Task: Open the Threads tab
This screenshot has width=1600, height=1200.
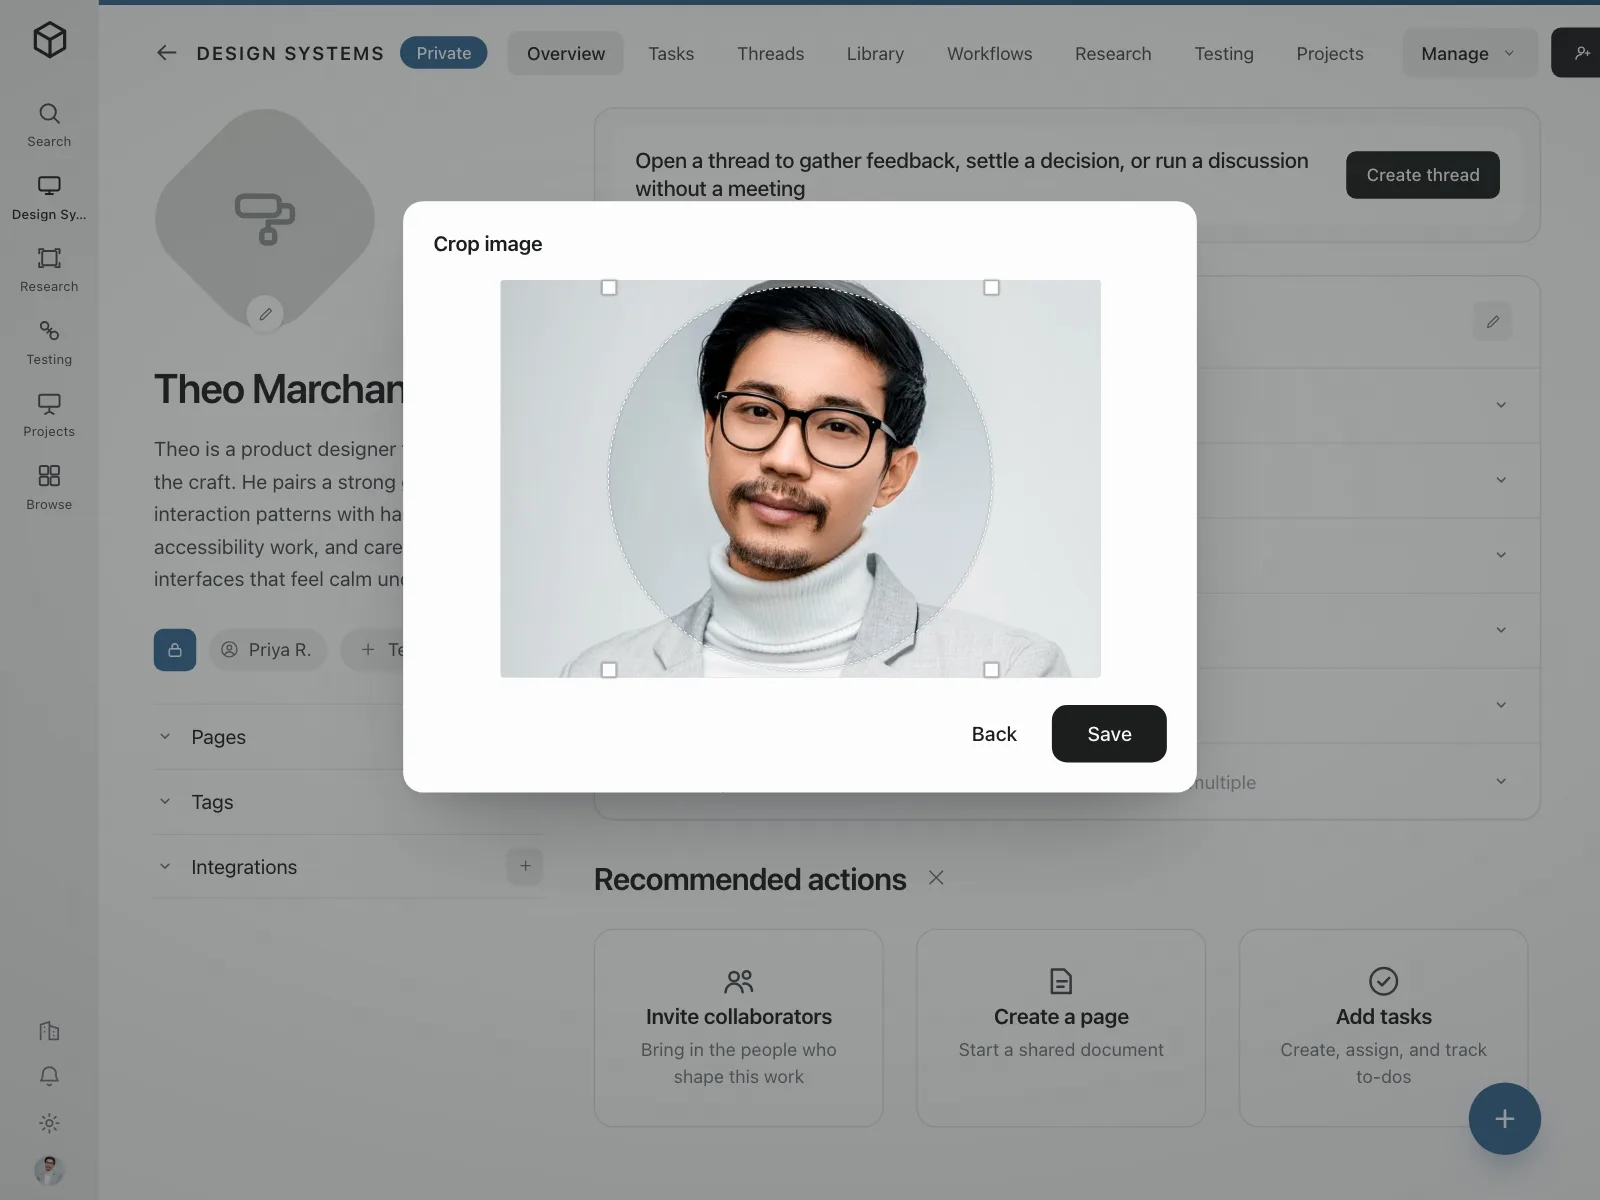Action: [771, 53]
